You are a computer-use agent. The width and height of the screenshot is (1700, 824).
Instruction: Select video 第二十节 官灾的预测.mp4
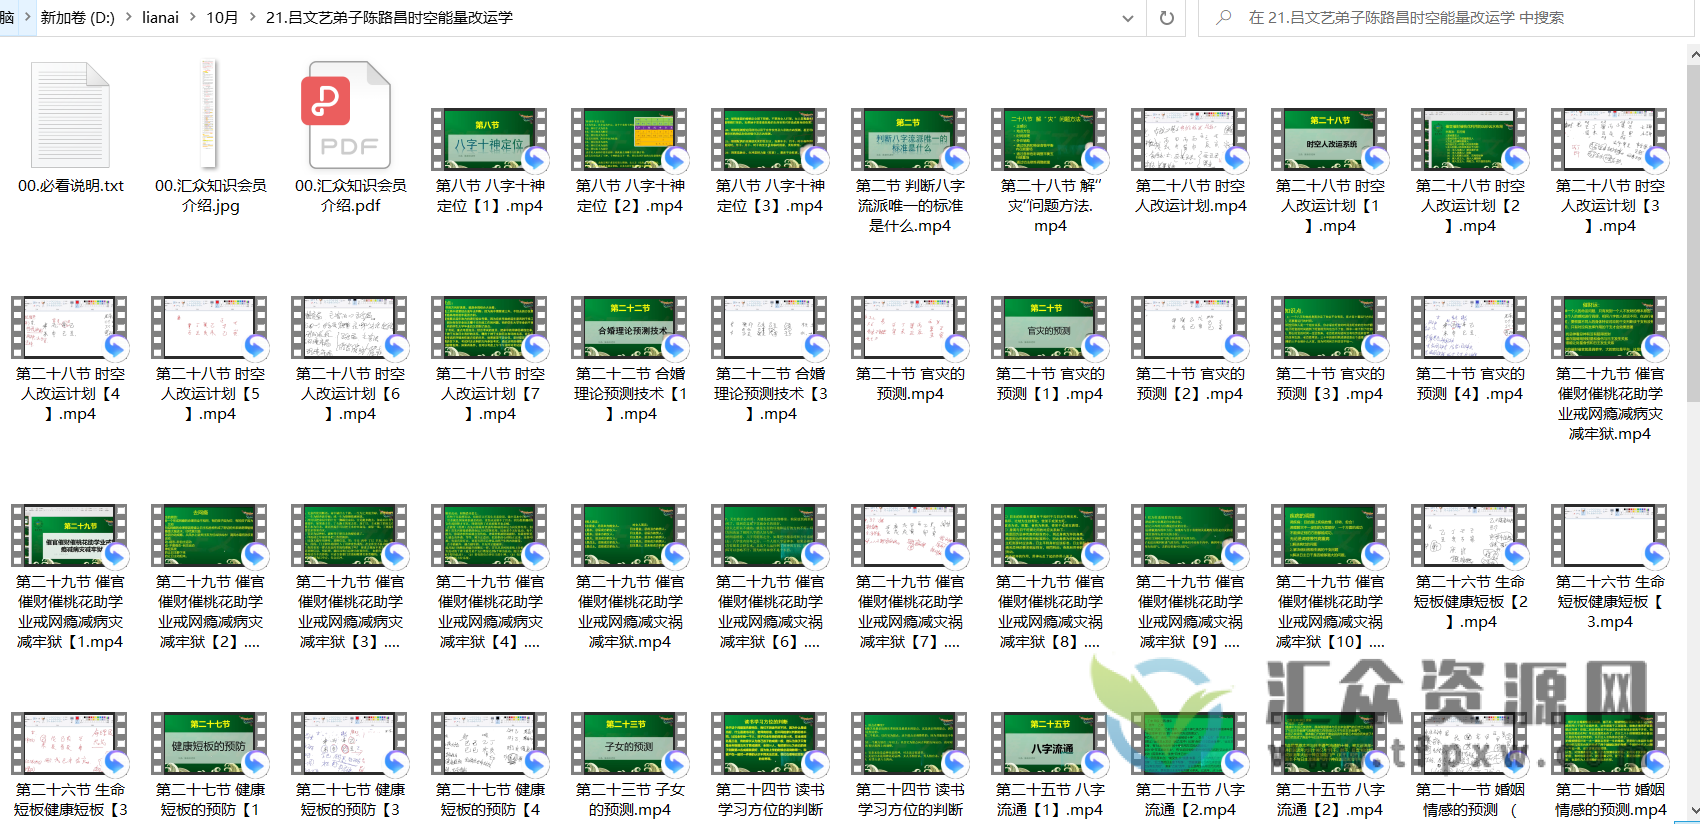(909, 328)
